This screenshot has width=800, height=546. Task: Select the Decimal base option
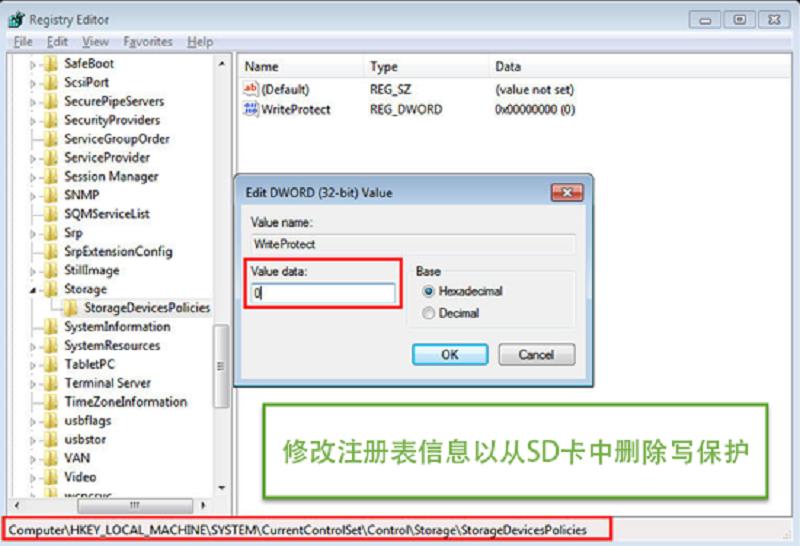pyautogui.click(x=451, y=313)
